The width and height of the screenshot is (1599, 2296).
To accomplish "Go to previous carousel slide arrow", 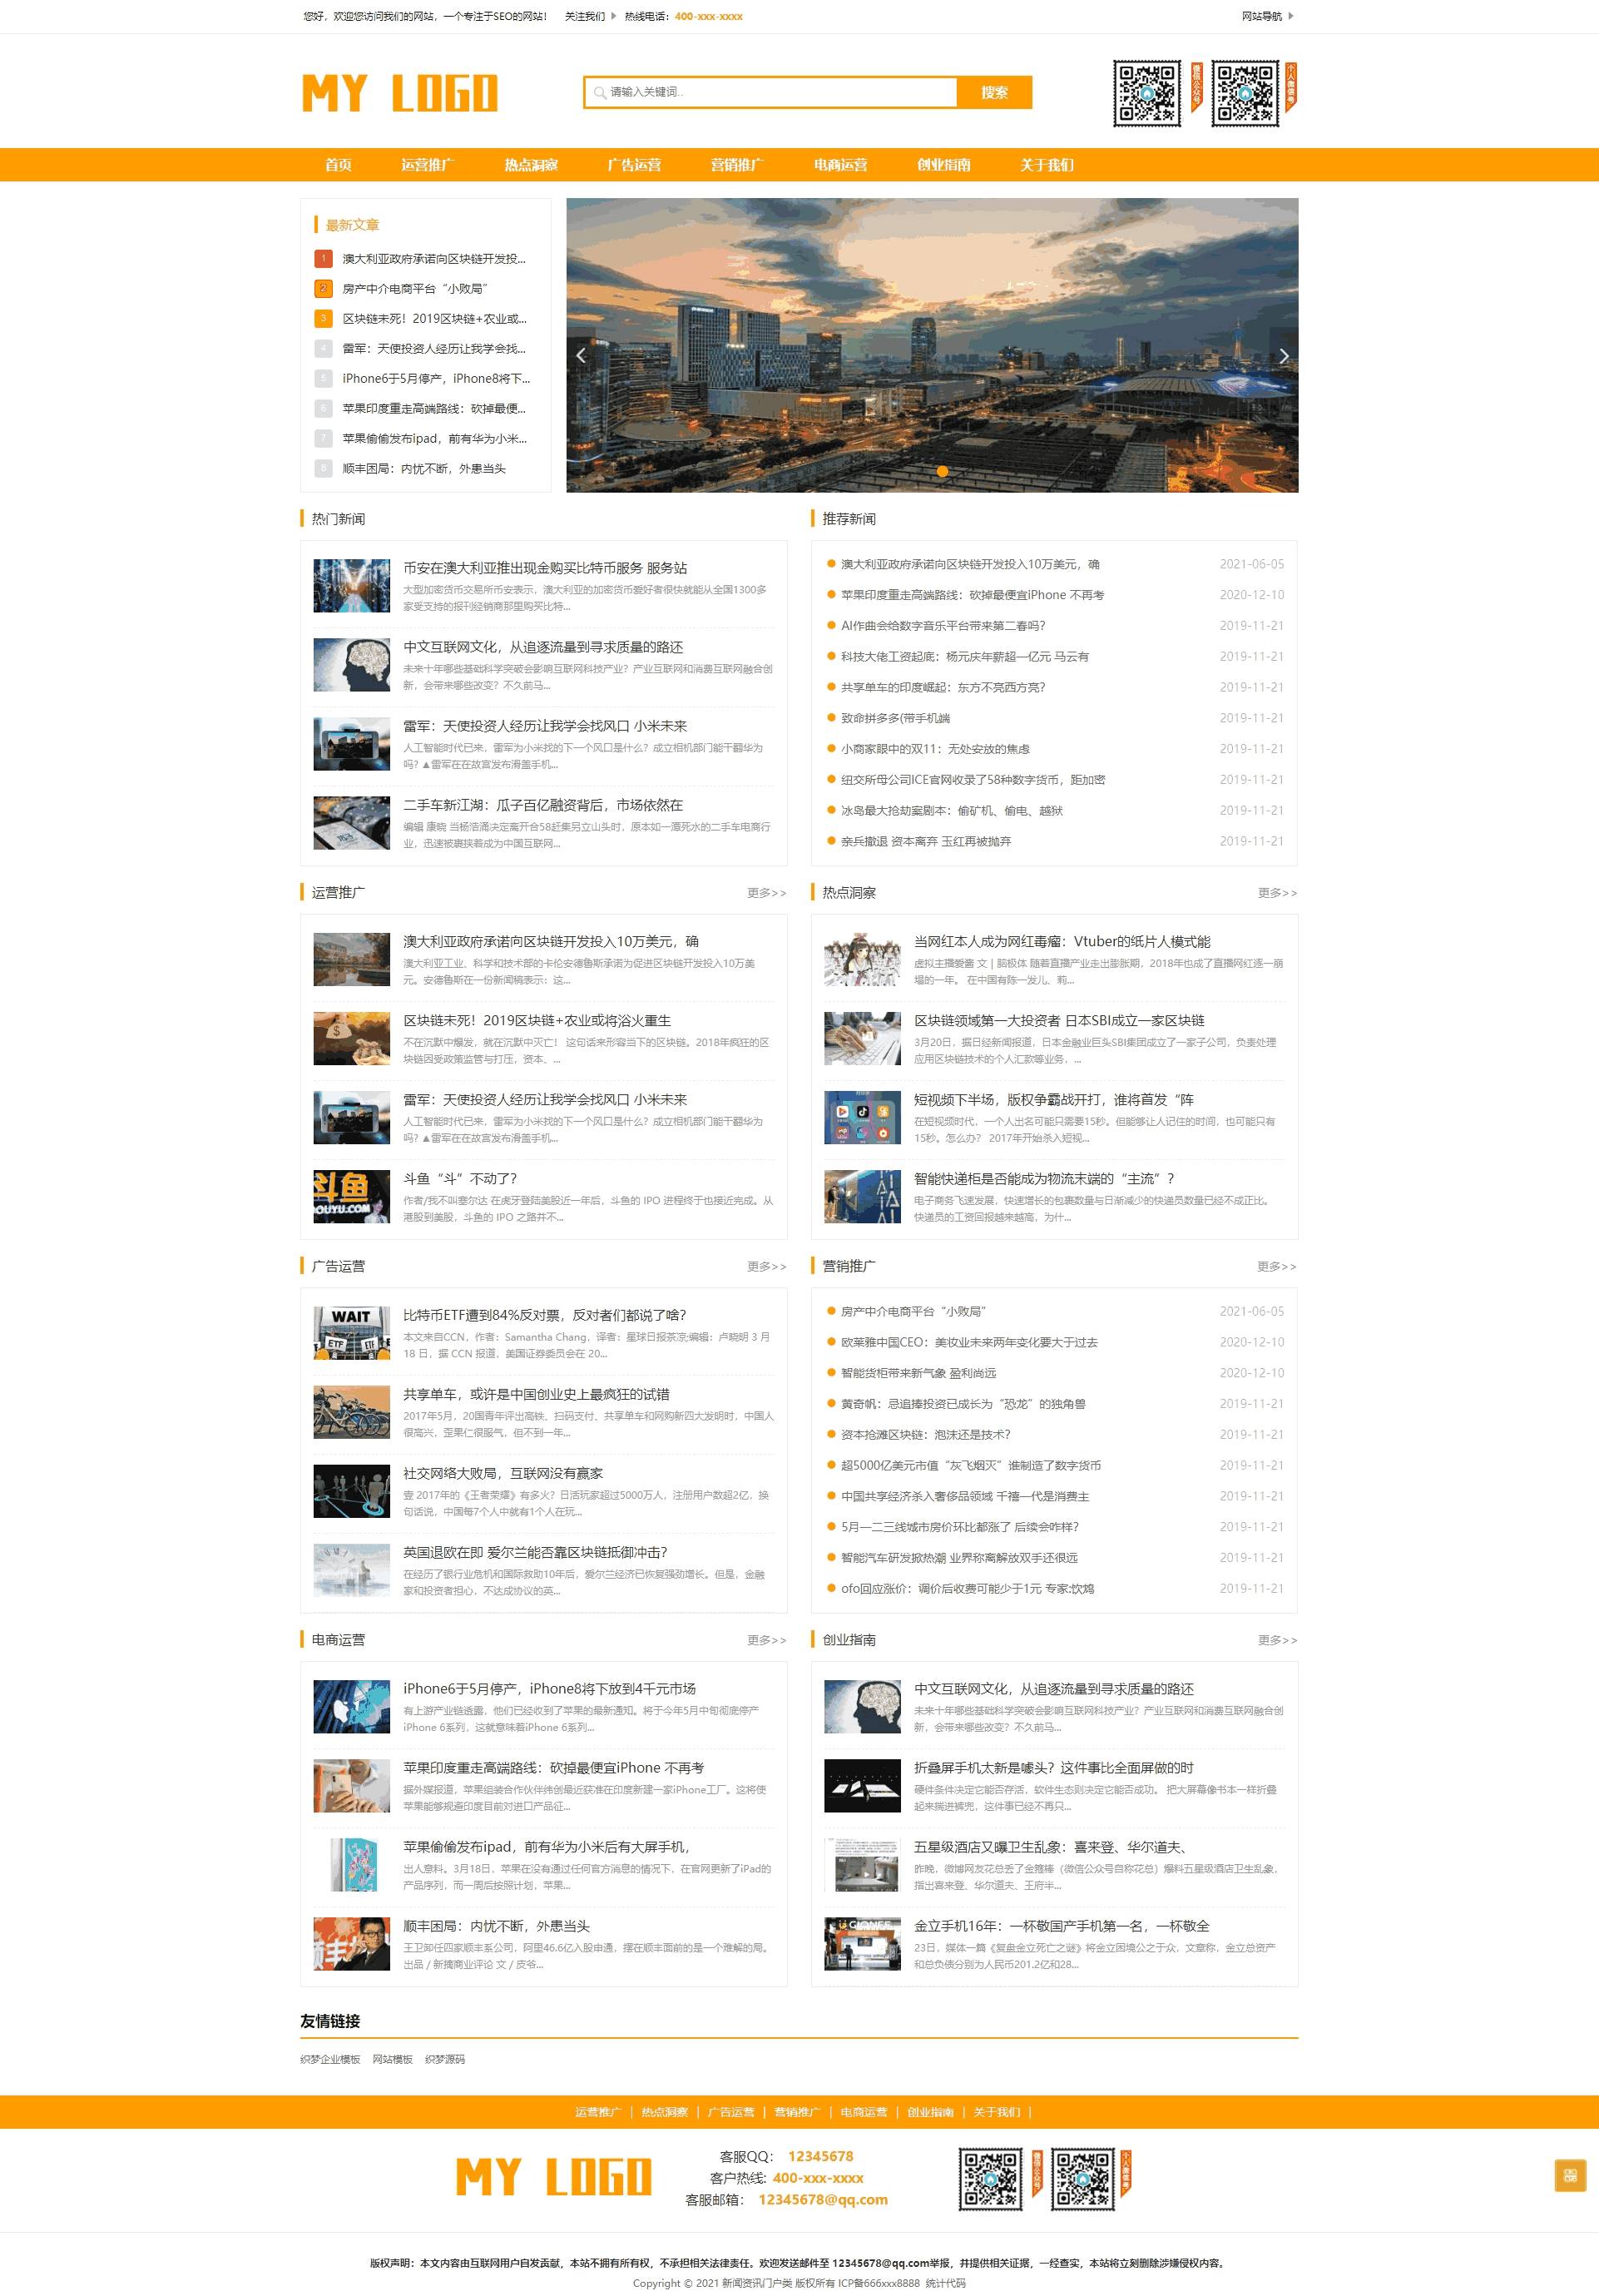I will pyautogui.click(x=581, y=355).
